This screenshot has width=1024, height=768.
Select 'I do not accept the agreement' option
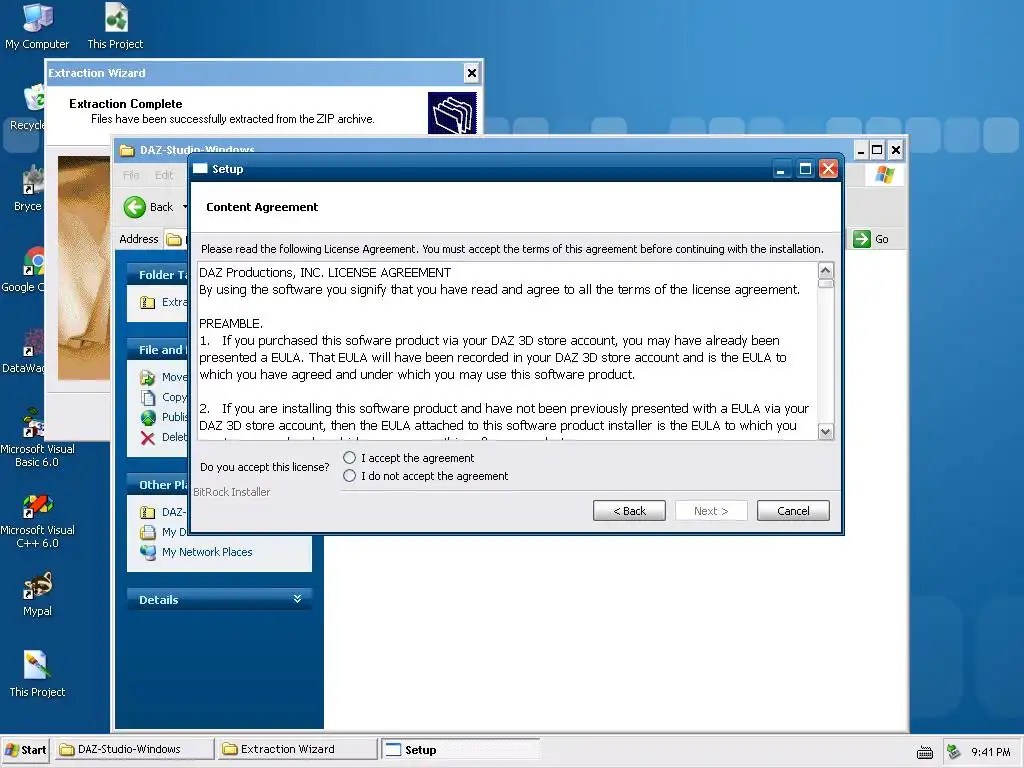pyautogui.click(x=349, y=476)
